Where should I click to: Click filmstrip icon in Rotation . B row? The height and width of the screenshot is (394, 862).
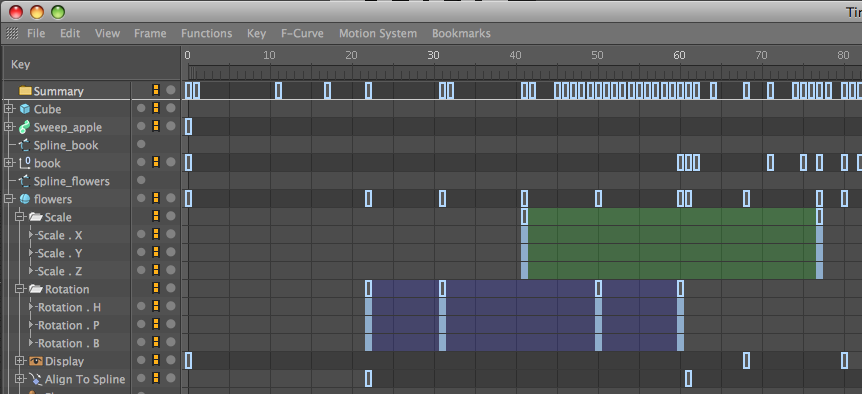coord(156,342)
